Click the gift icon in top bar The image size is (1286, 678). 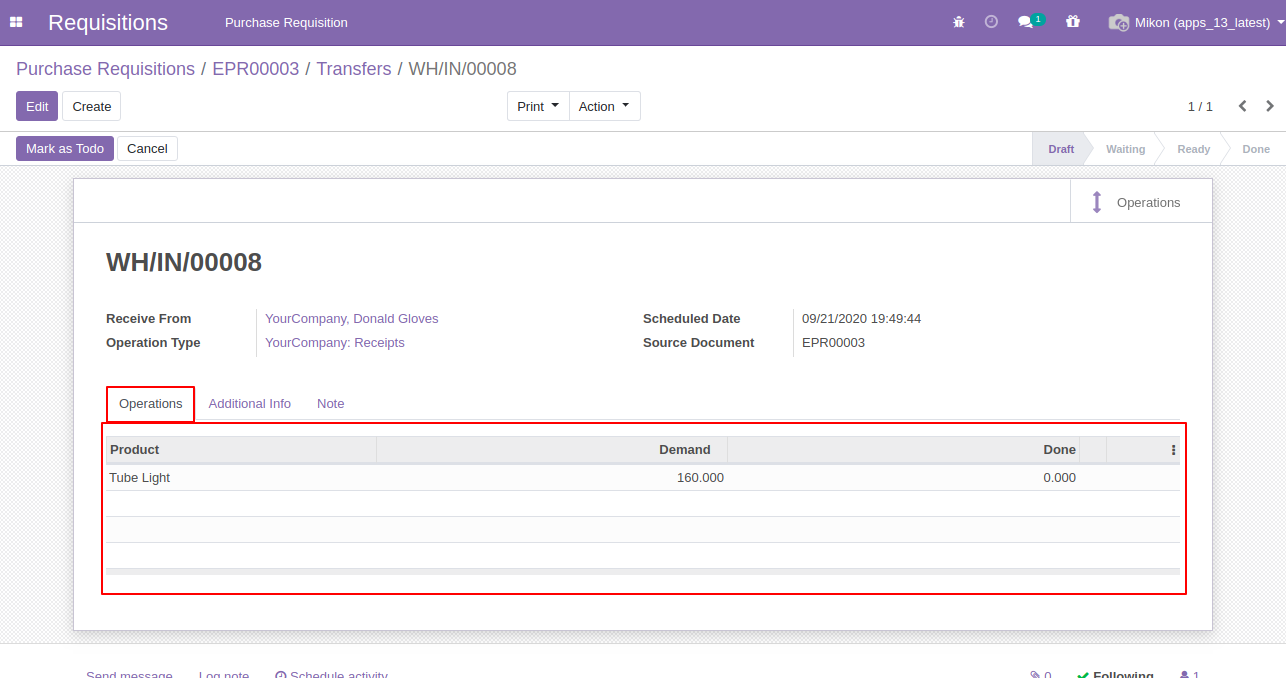(x=1073, y=22)
